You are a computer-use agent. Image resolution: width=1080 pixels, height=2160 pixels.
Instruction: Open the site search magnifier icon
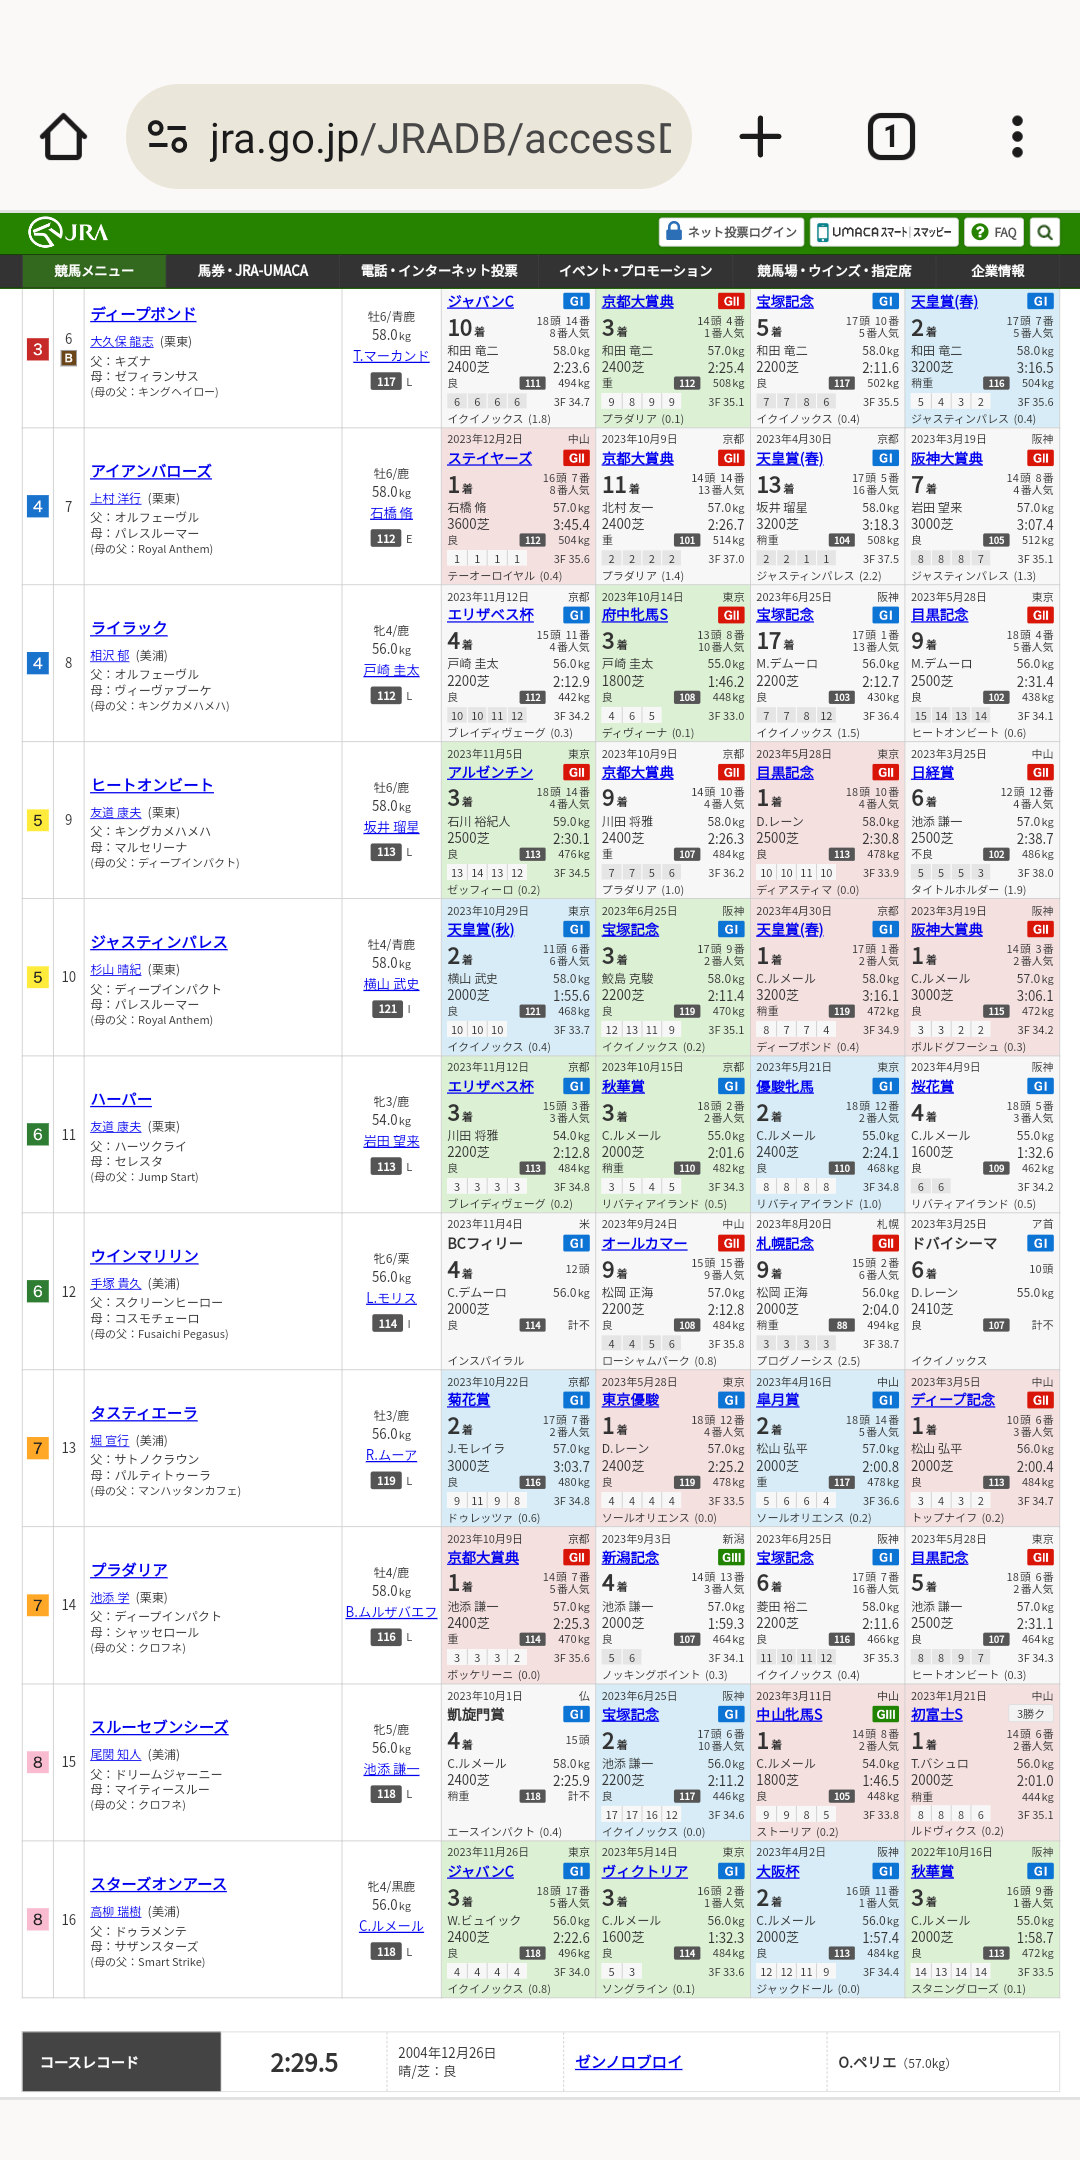pyautogui.click(x=1045, y=232)
